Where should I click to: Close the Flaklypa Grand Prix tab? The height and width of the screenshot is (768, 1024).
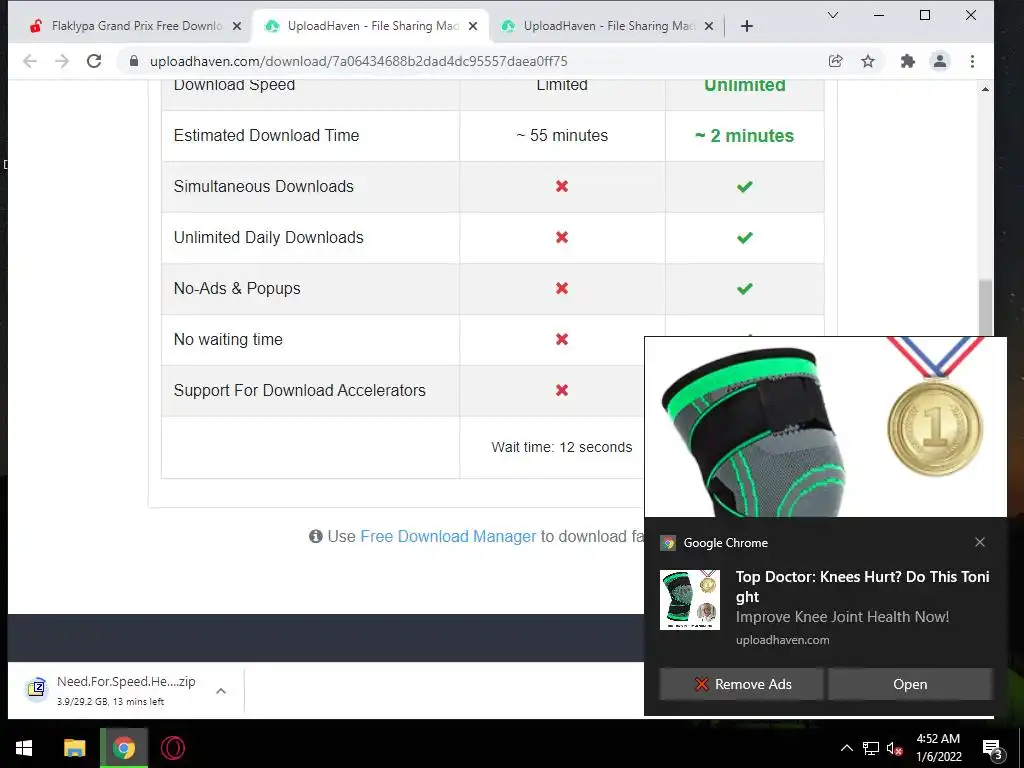tap(237, 26)
